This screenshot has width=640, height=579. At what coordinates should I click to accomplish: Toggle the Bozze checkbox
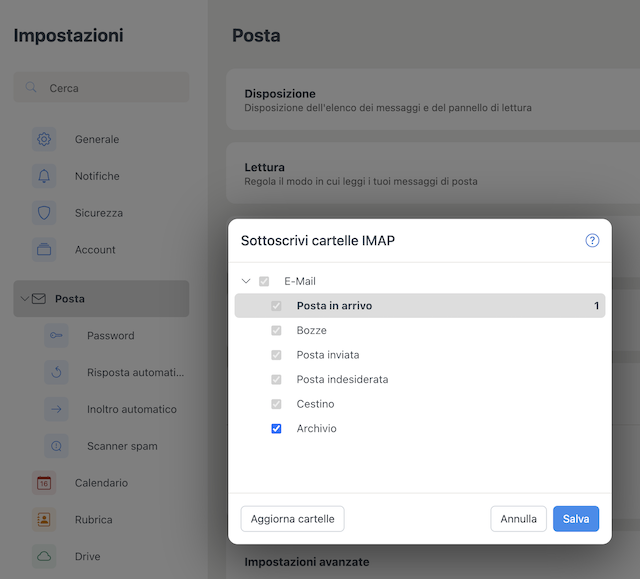pyautogui.click(x=276, y=330)
